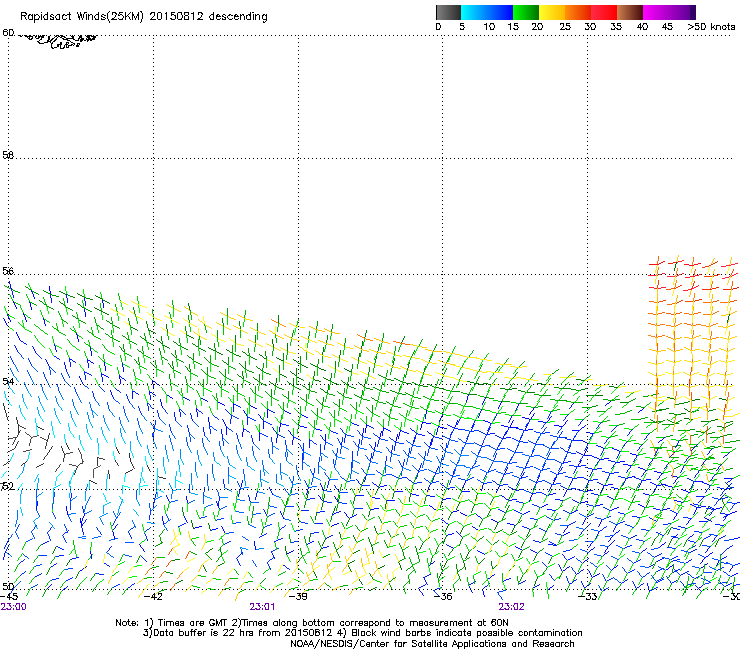Click the red wind barbs near 56N
The image size is (740, 650).
pos(691,276)
